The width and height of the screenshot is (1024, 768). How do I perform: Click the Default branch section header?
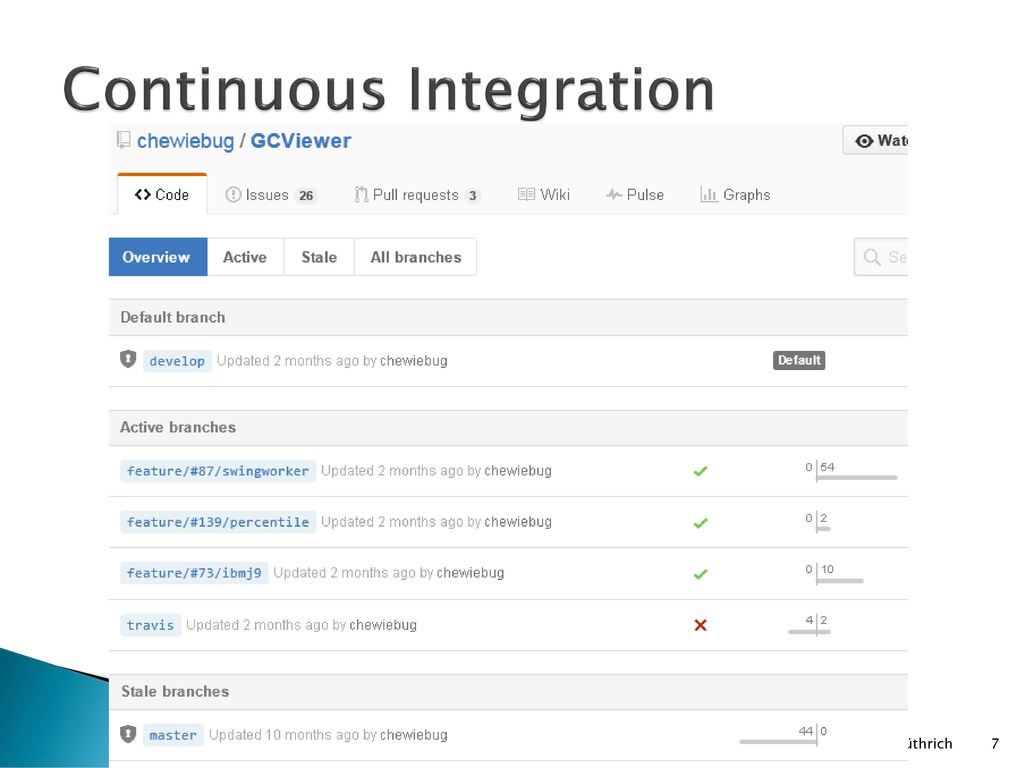pos(508,317)
